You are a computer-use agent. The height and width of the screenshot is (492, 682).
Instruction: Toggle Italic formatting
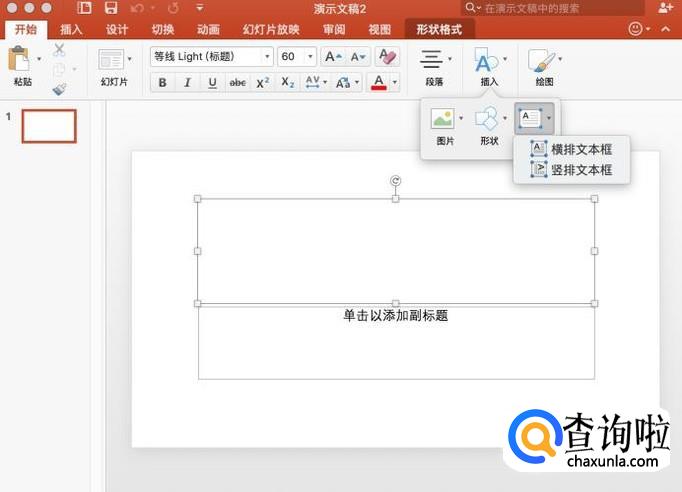pos(187,82)
